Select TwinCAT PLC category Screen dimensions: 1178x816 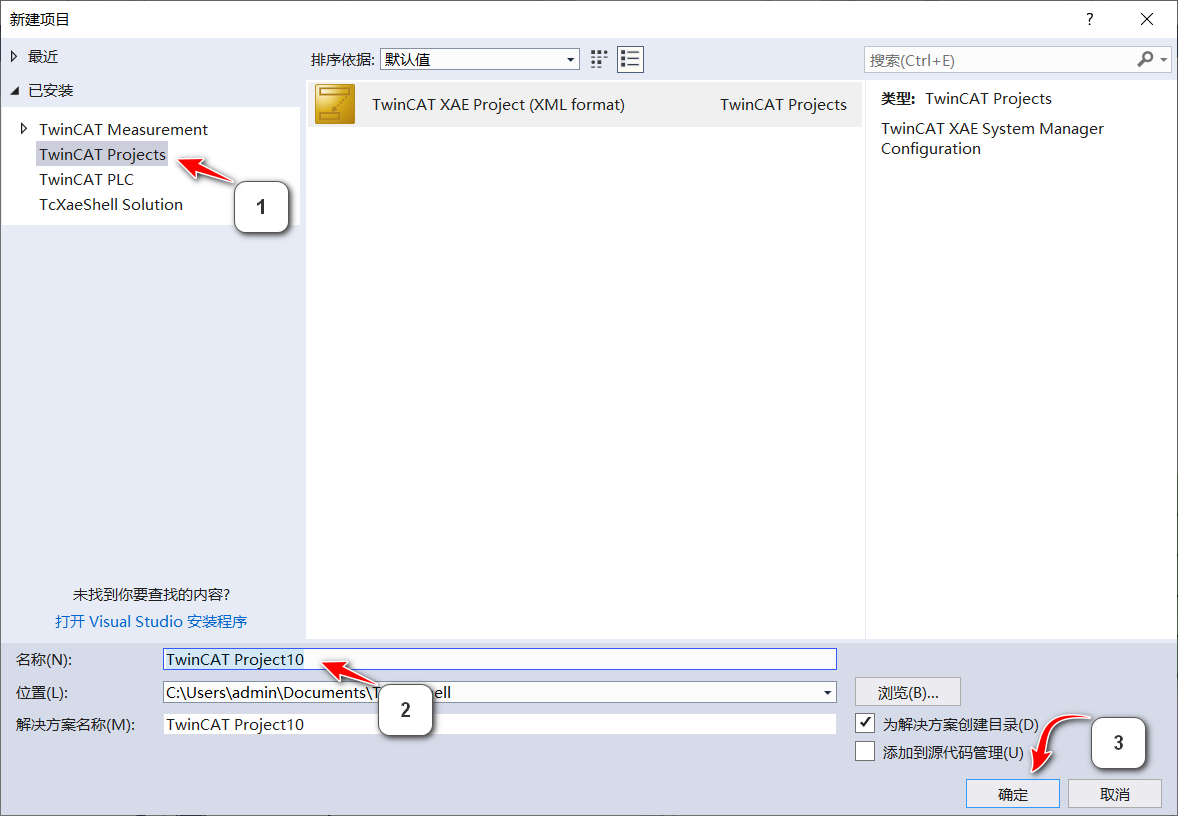(x=86, y=180)
